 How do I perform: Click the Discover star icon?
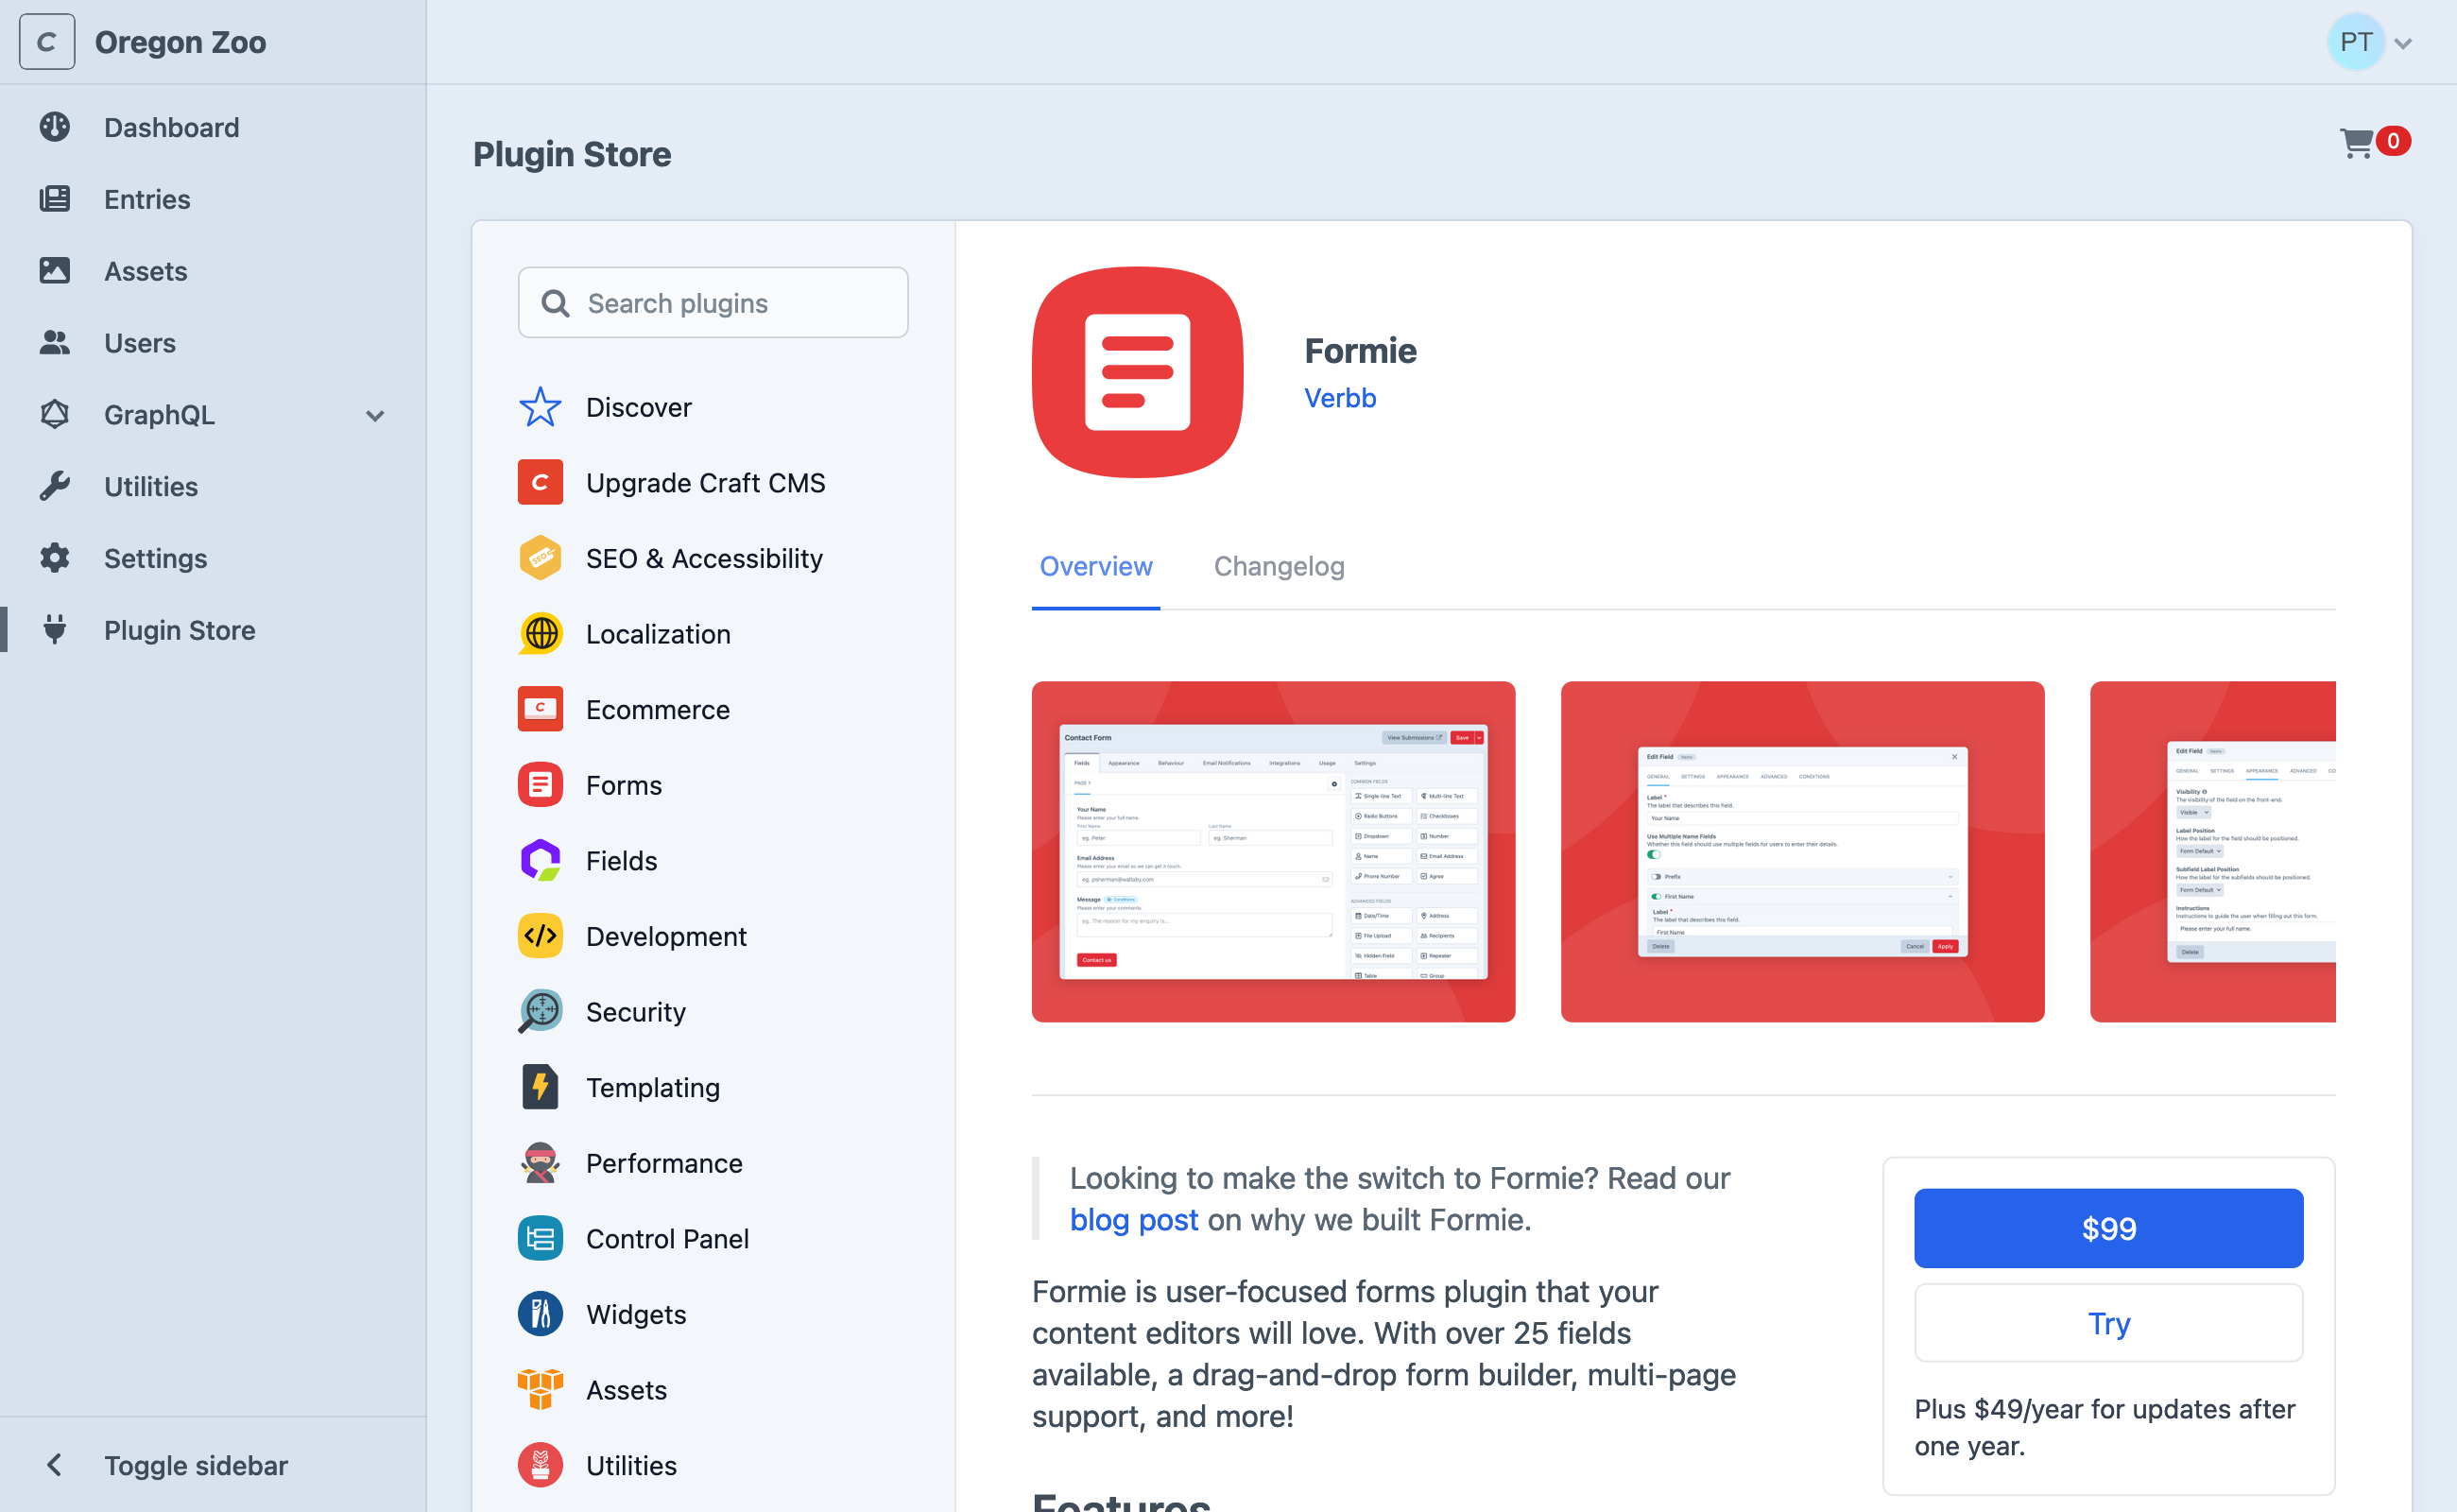click(540, 407)
